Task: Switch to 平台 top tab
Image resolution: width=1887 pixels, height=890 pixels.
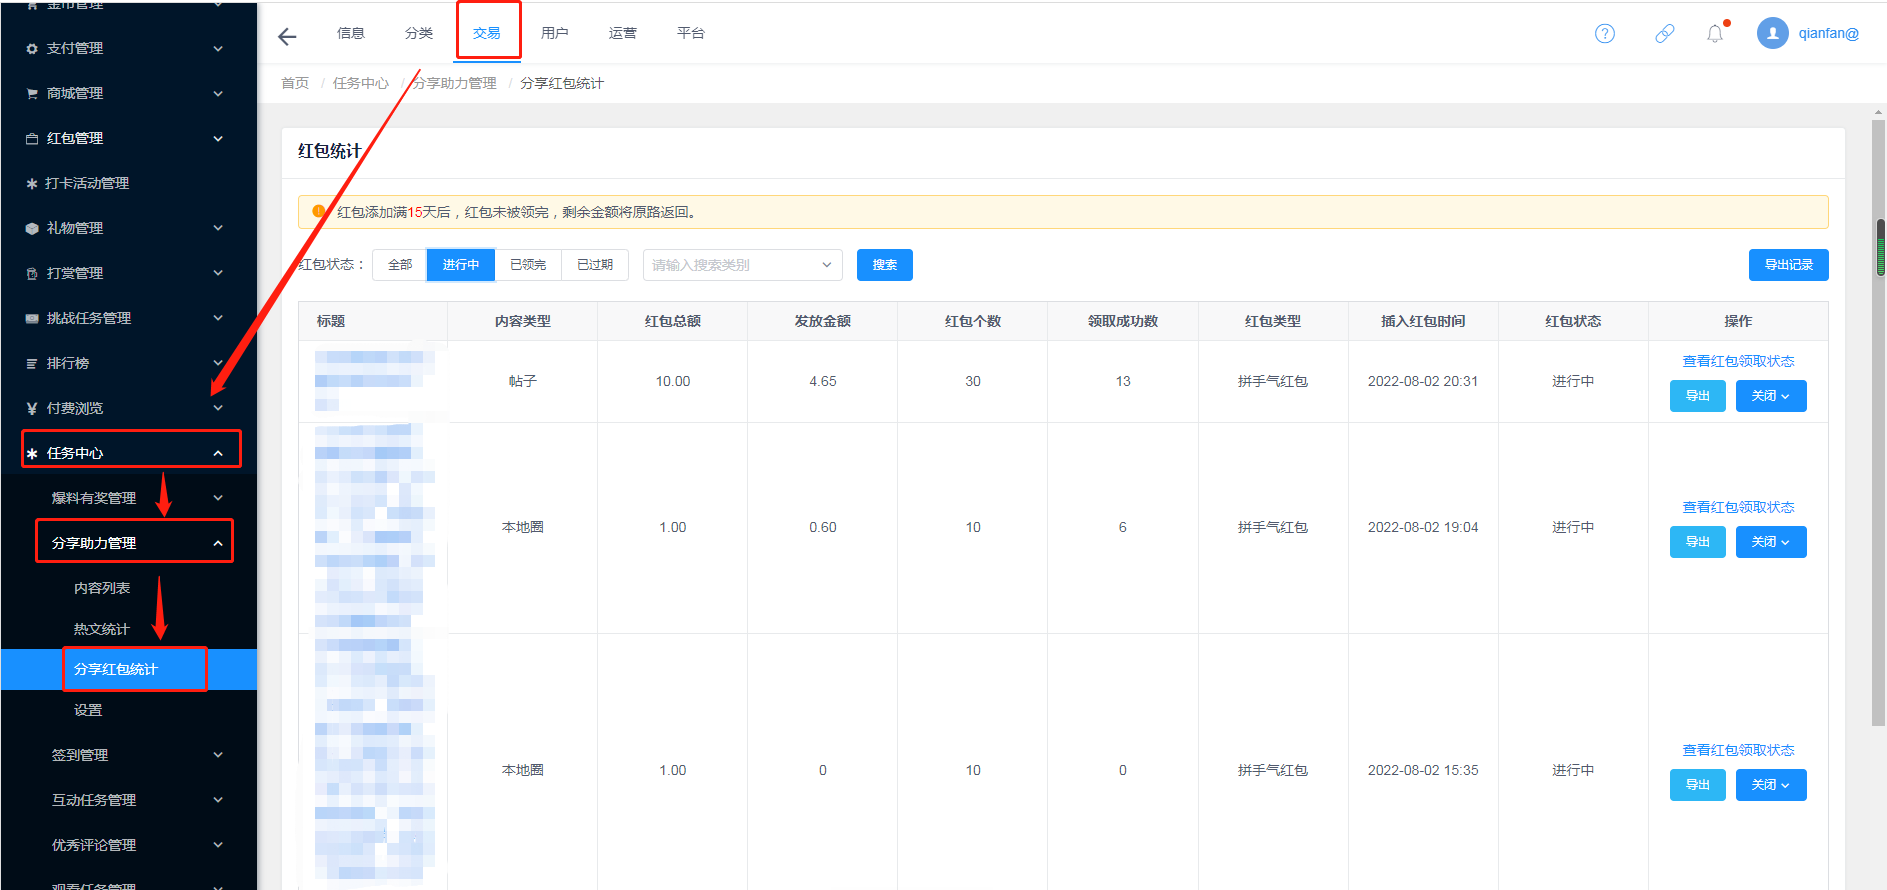Action: point(691,33)
